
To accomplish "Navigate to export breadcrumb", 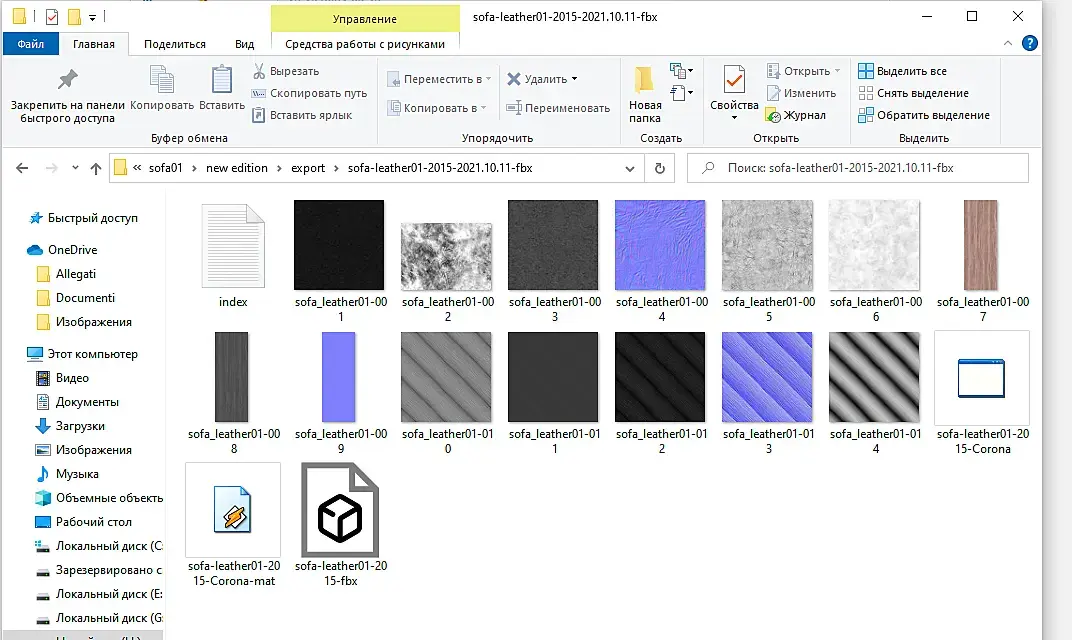I will tap(308, 168).
